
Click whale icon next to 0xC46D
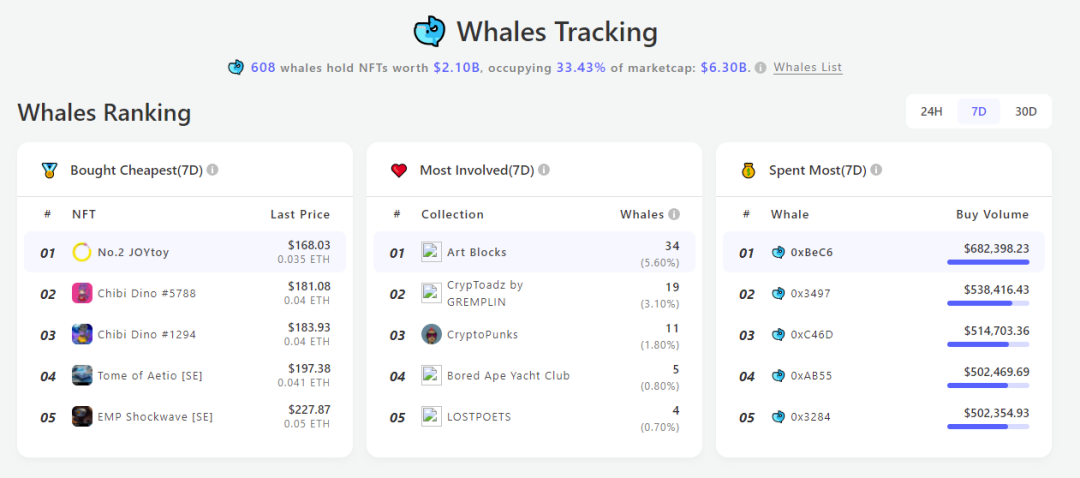778,335
